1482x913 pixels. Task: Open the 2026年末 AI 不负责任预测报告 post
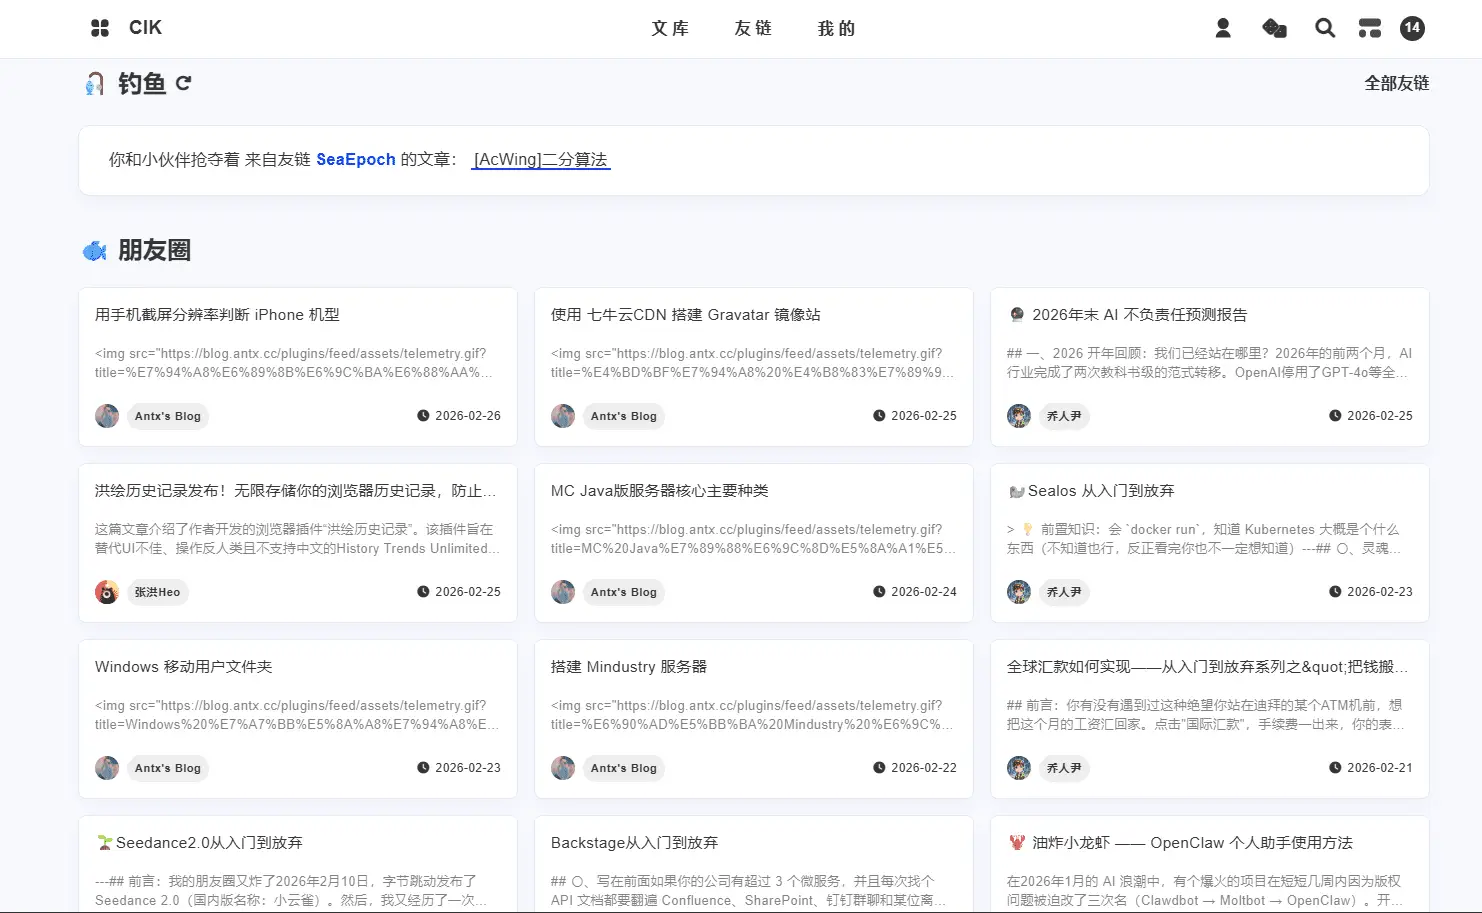[x=1139, y=315]
